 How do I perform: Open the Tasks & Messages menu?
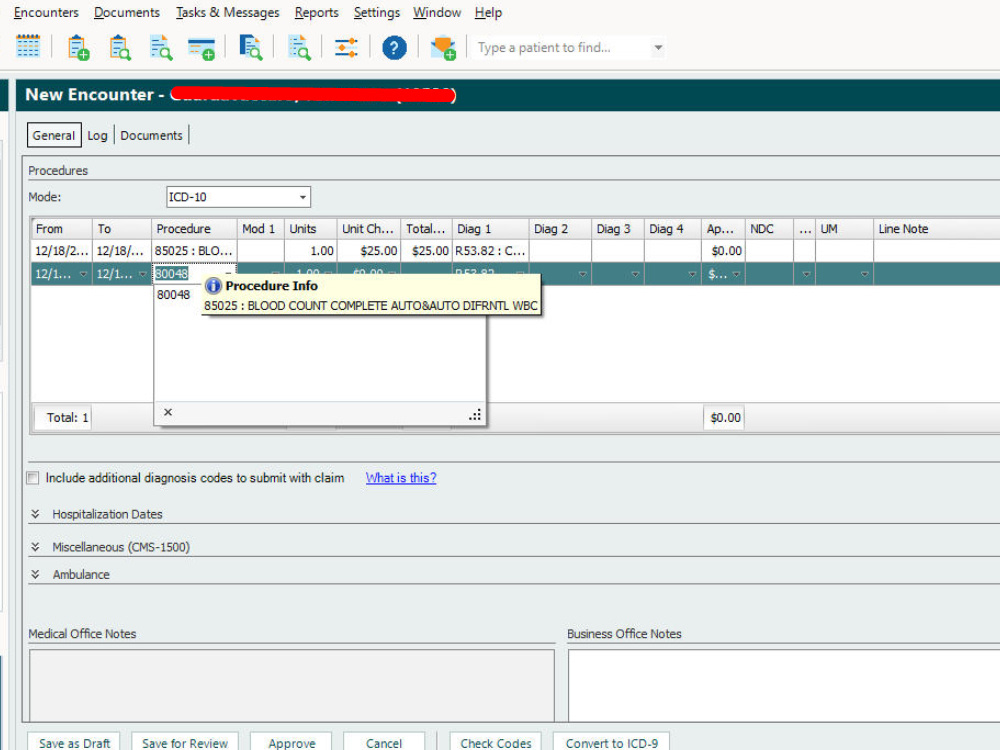[x=228, y=12]
